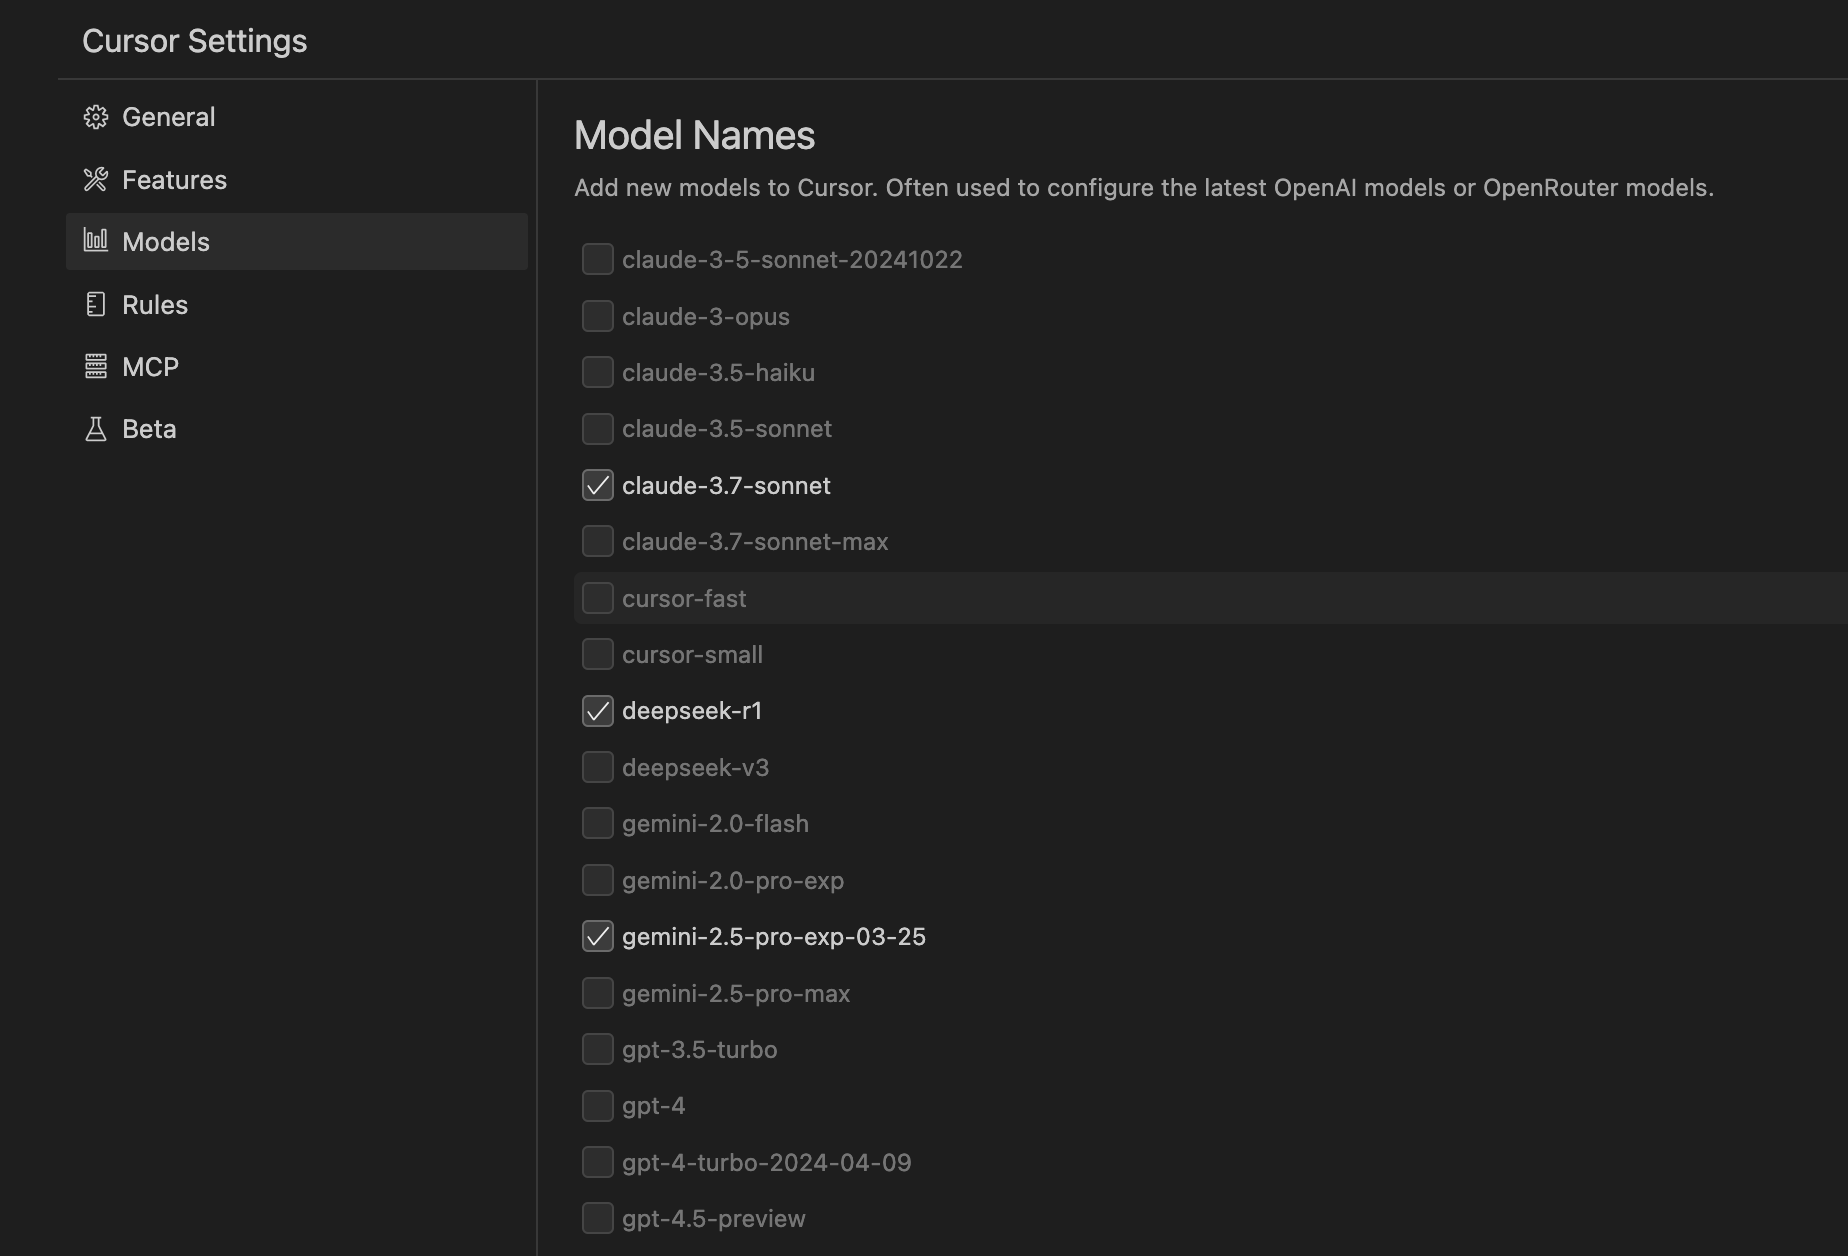Check the cursor-small model box
The image size is (1848, 1256).
pyautogui.click(x=598, y=654)
